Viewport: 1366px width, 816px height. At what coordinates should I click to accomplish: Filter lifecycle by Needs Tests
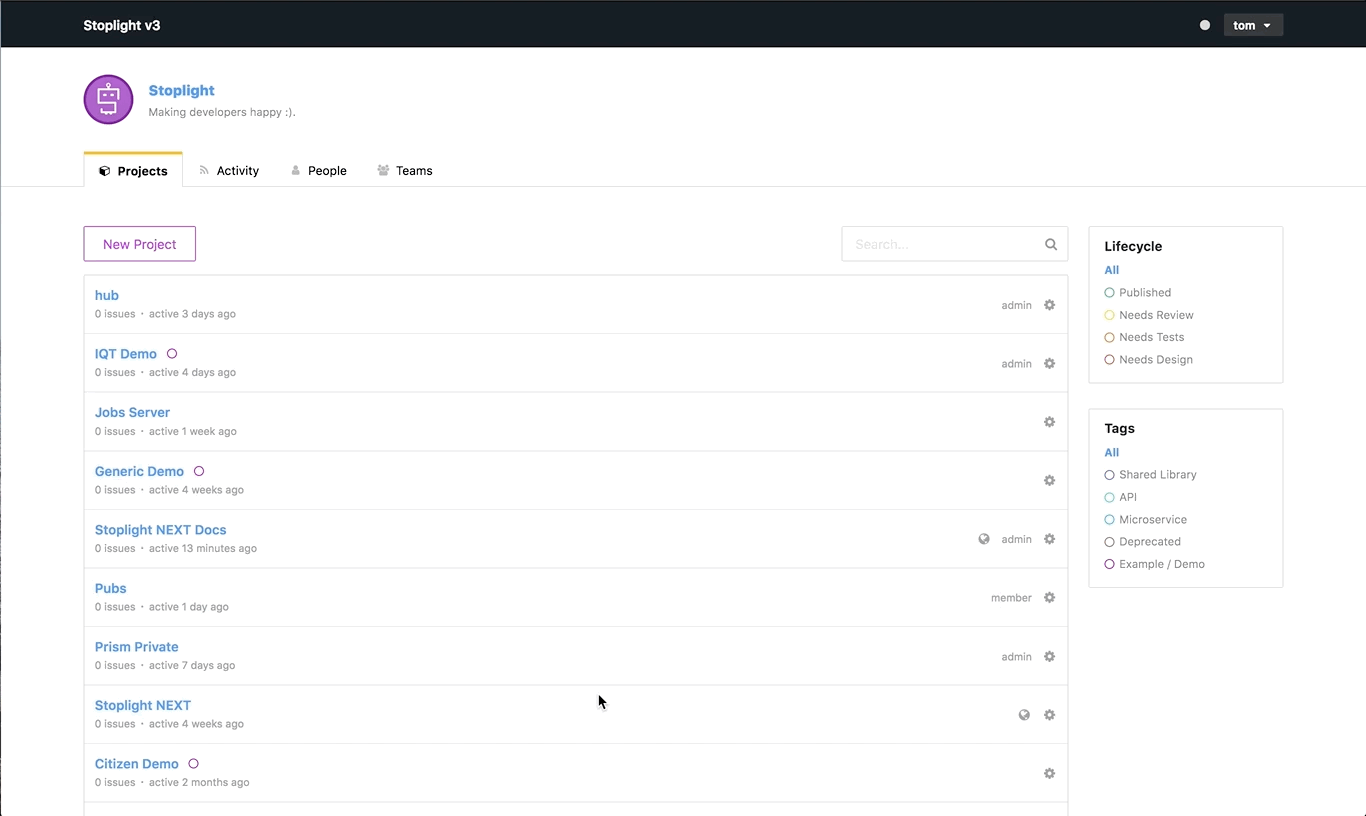click(1144, 337)
